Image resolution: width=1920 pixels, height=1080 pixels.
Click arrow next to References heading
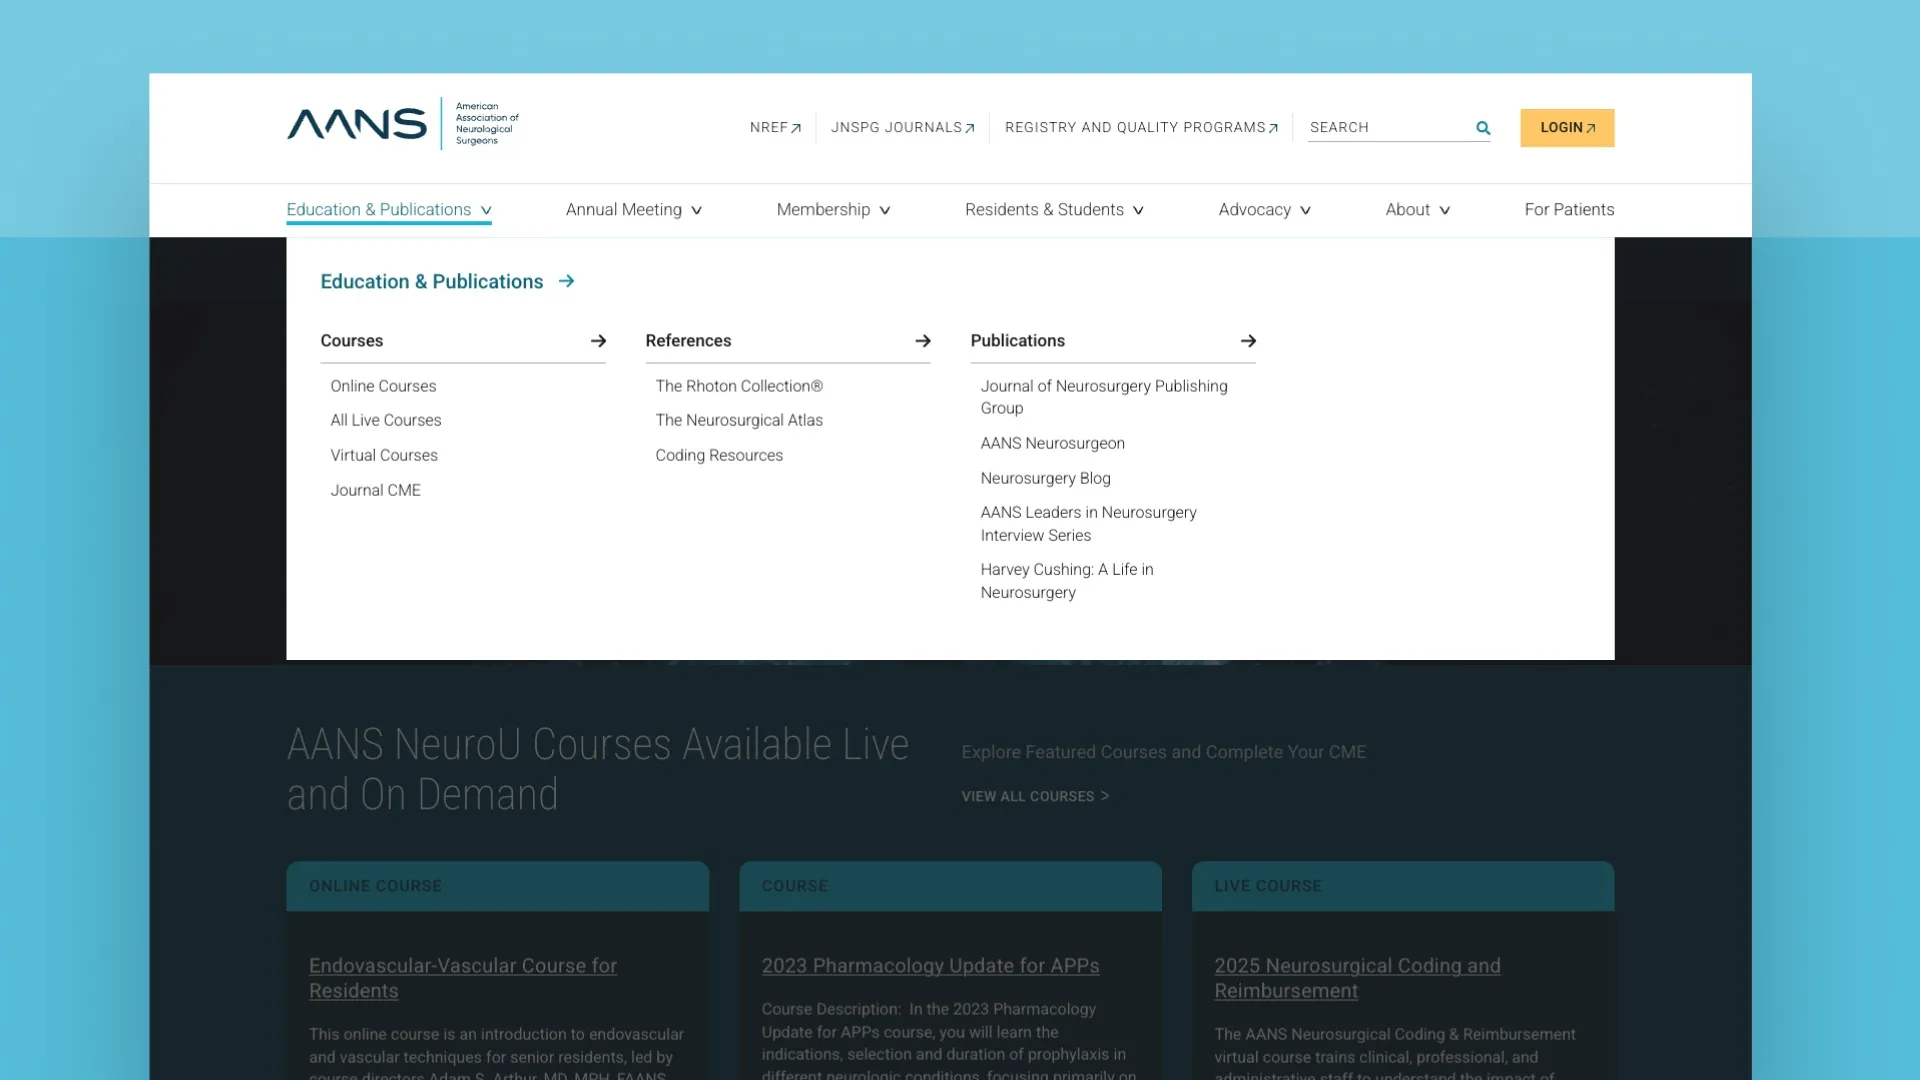pos(922,341)
